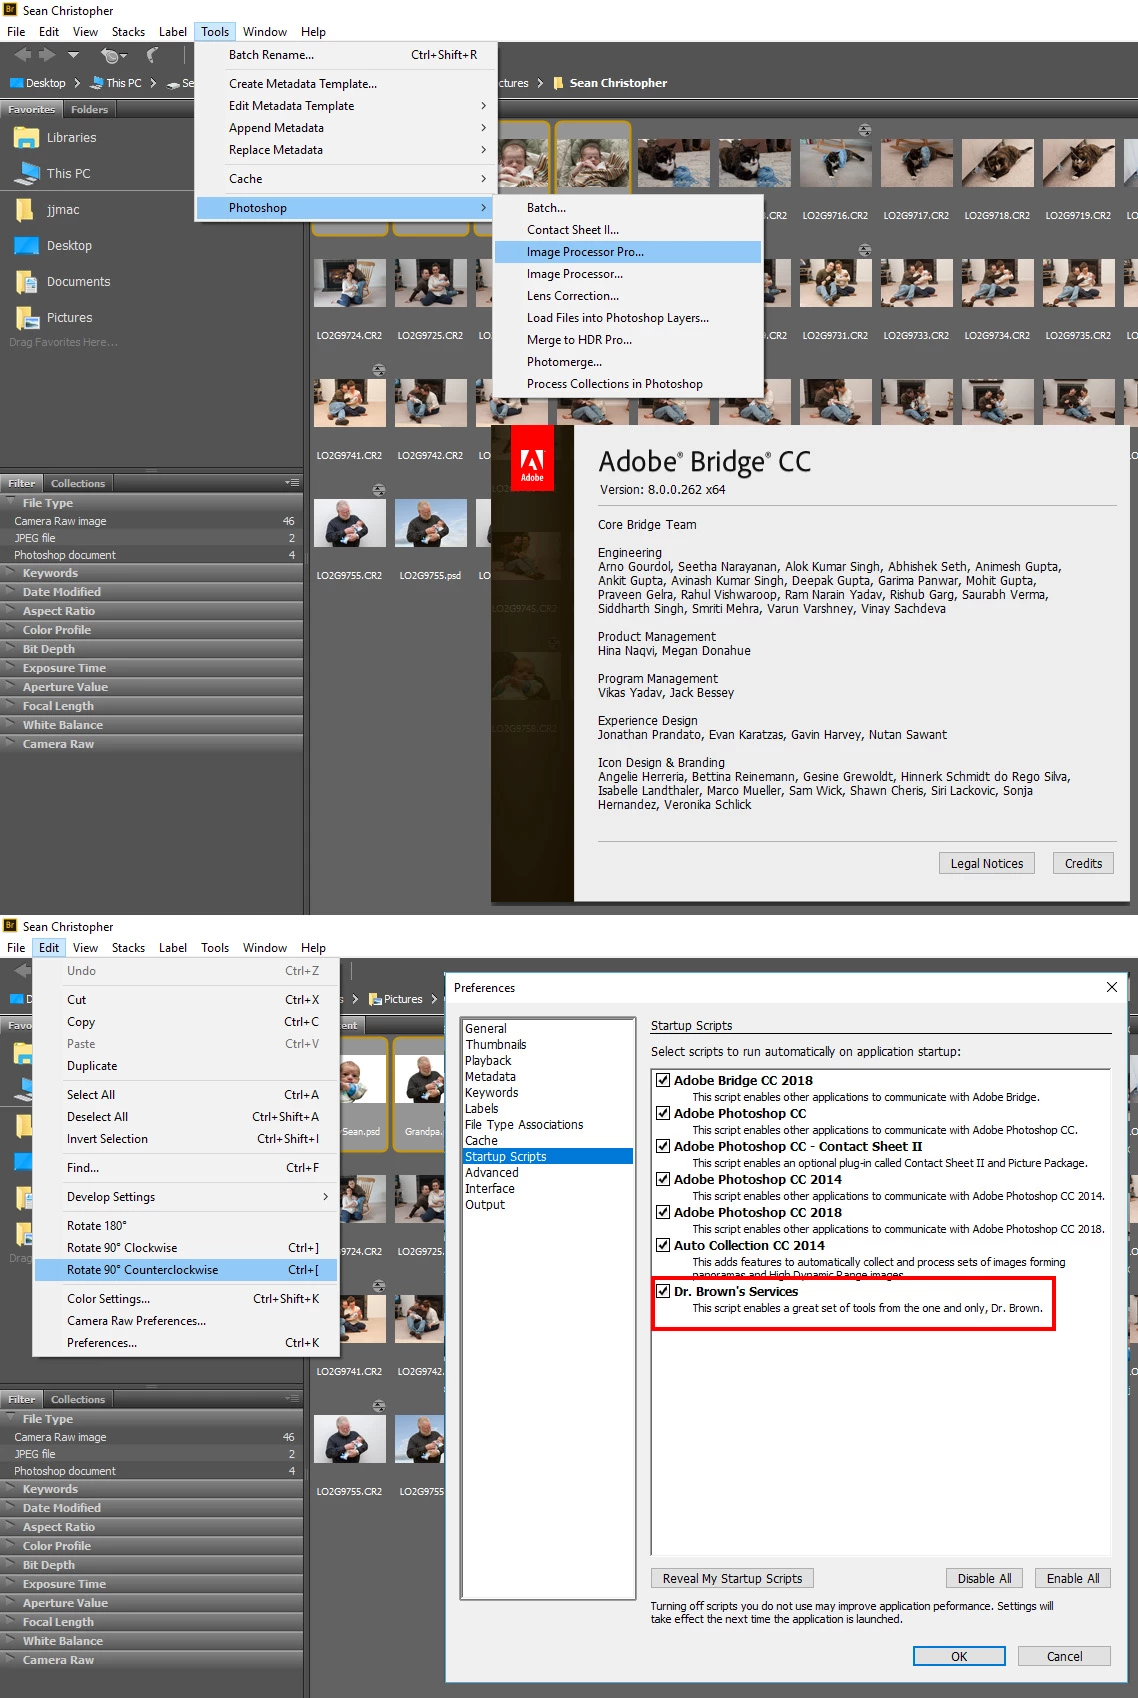
Task: Click the Libraries icon in upper Favorites panel
Action: [26, 138]
